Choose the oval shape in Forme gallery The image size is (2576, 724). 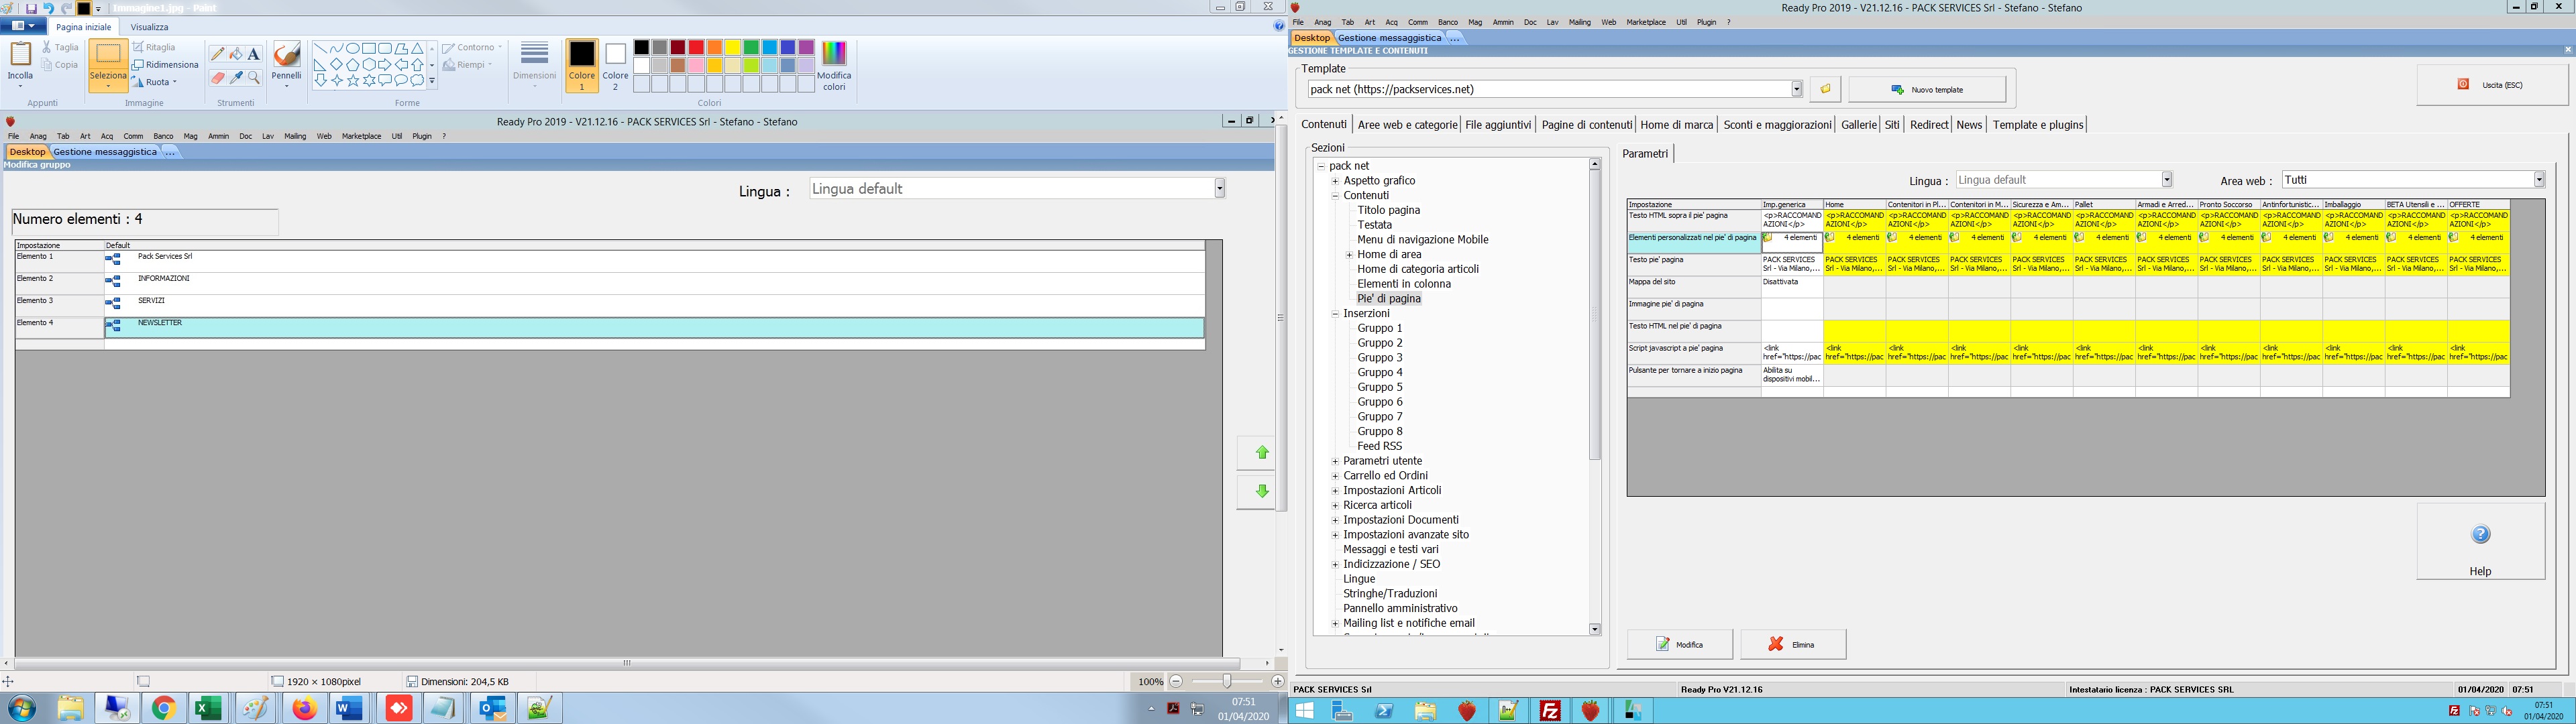tap(353, 48)
